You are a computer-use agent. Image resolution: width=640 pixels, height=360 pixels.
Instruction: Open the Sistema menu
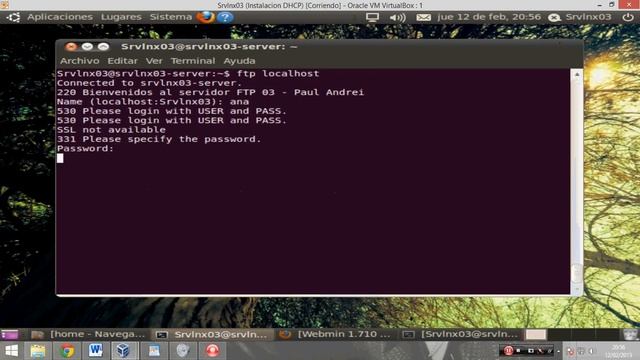[x=171, y=17]
